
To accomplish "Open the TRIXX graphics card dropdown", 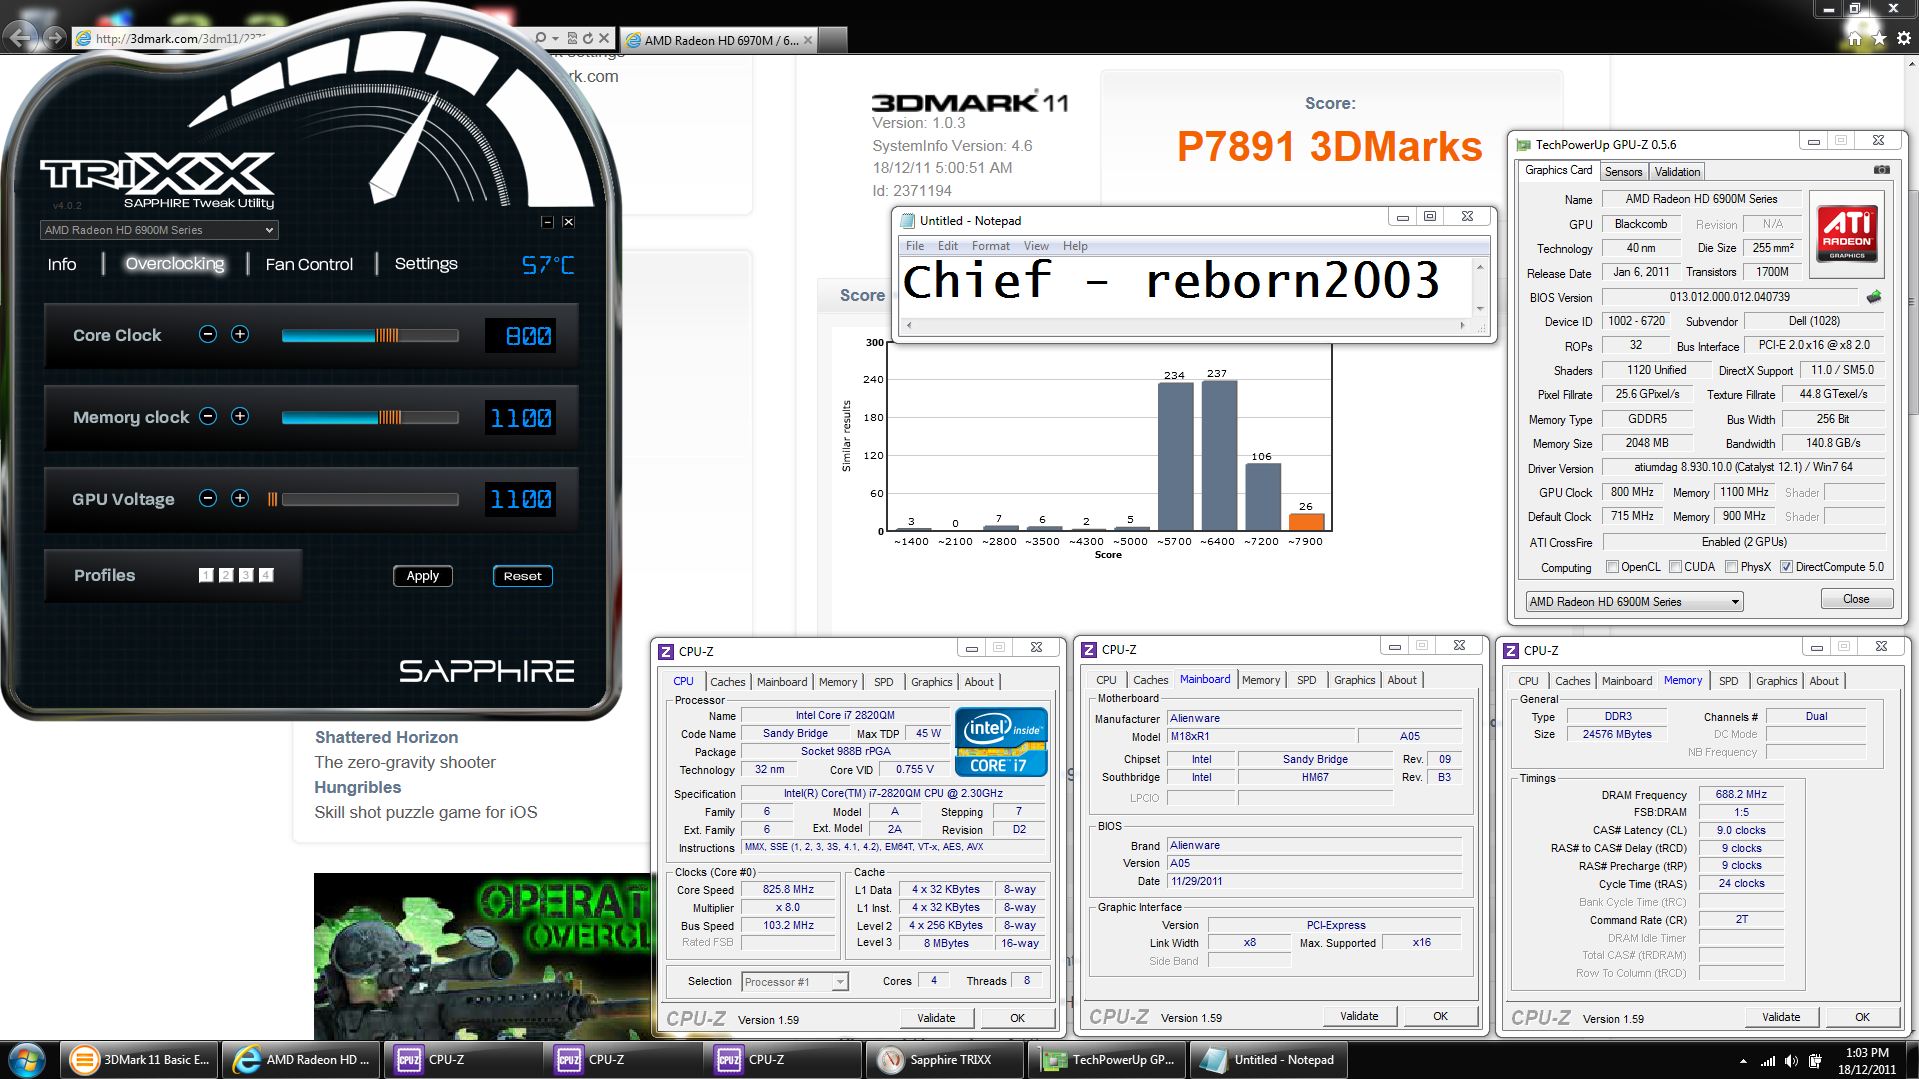I will [158, 230].
